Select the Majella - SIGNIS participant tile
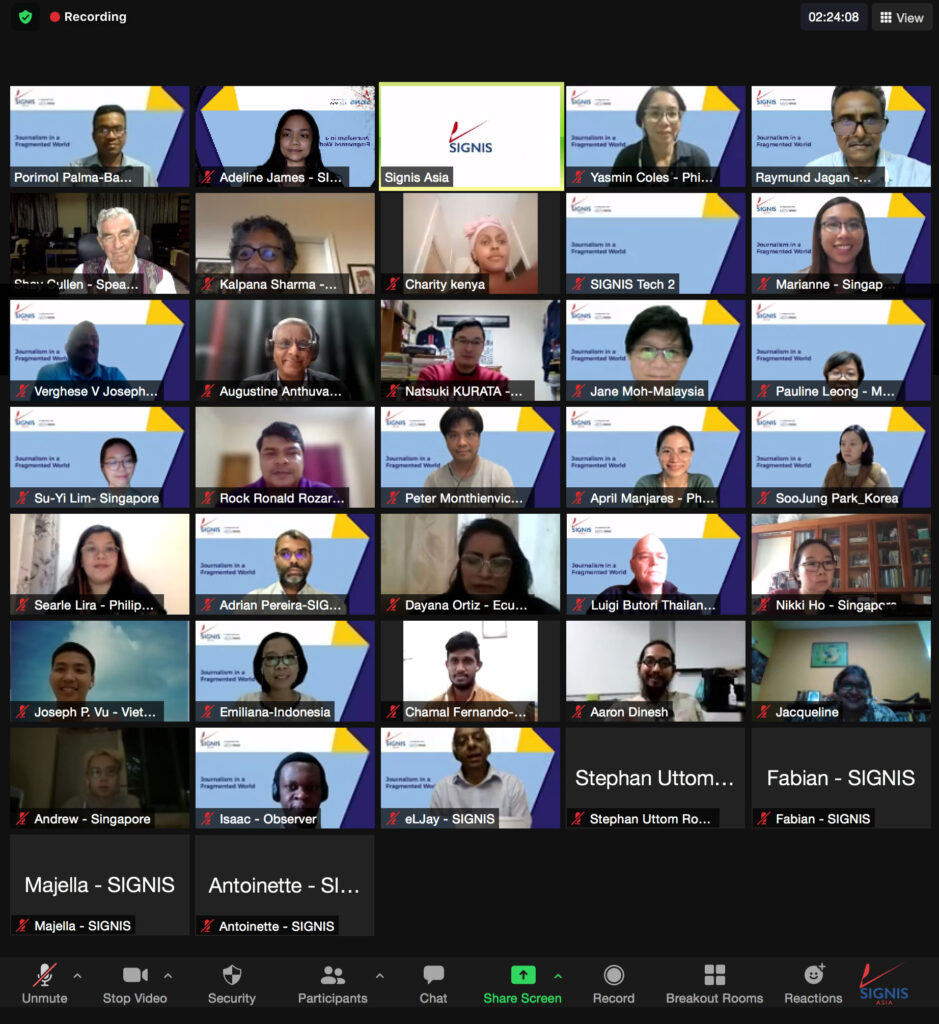Viewport: 939px width, 1024px height. click(x=99, y=885)
